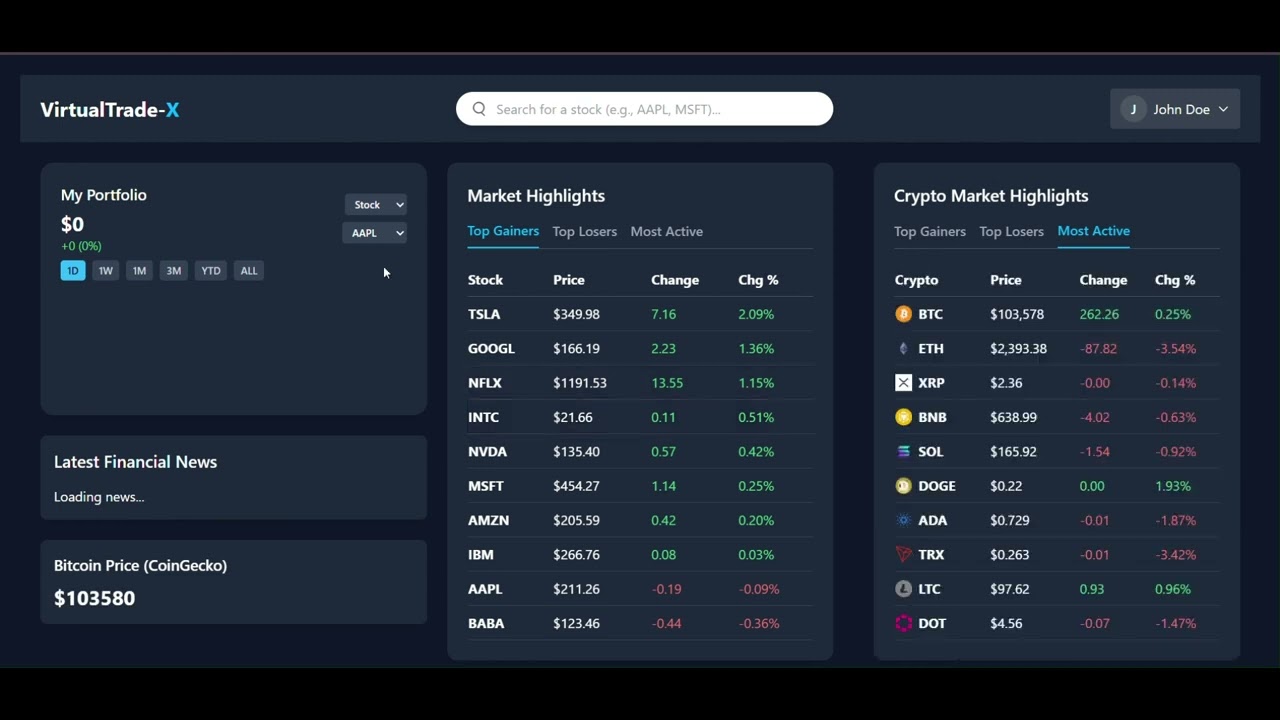Click the LTC coin icon
1280x720 pixels.
click(904, 589)
